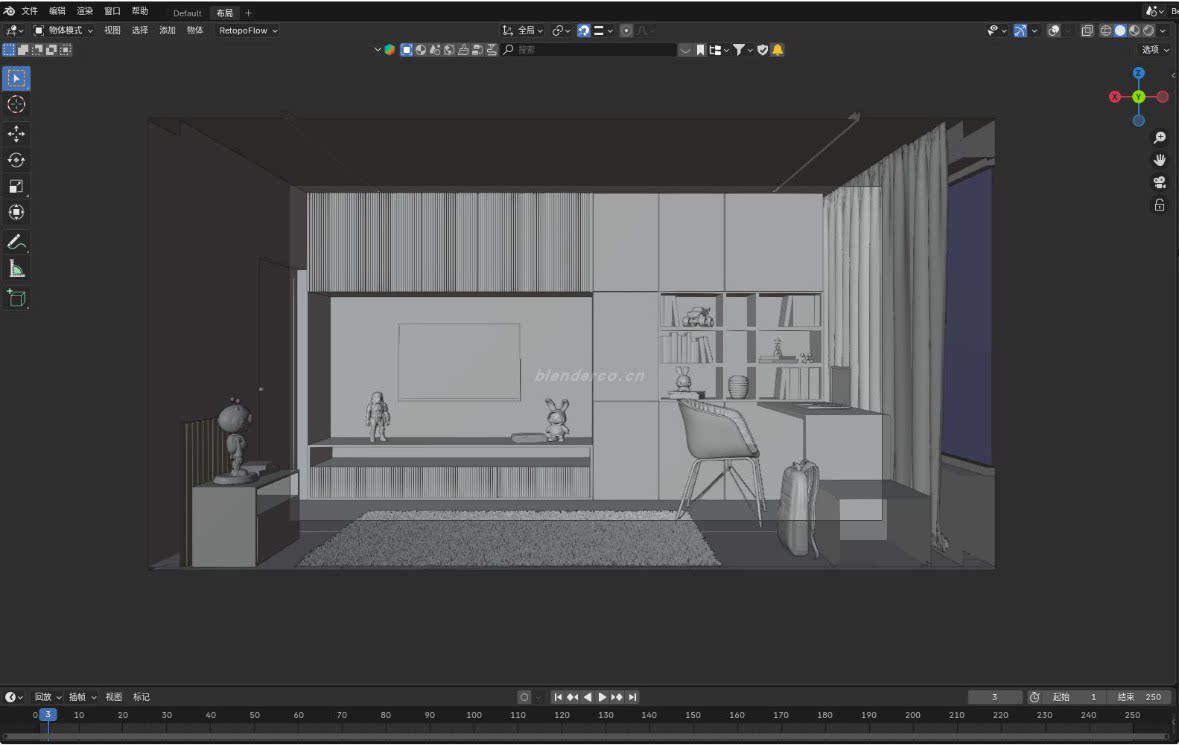Jump to timeline start frame button
This screenshot has width=1179, height=745.
point(558,697)
